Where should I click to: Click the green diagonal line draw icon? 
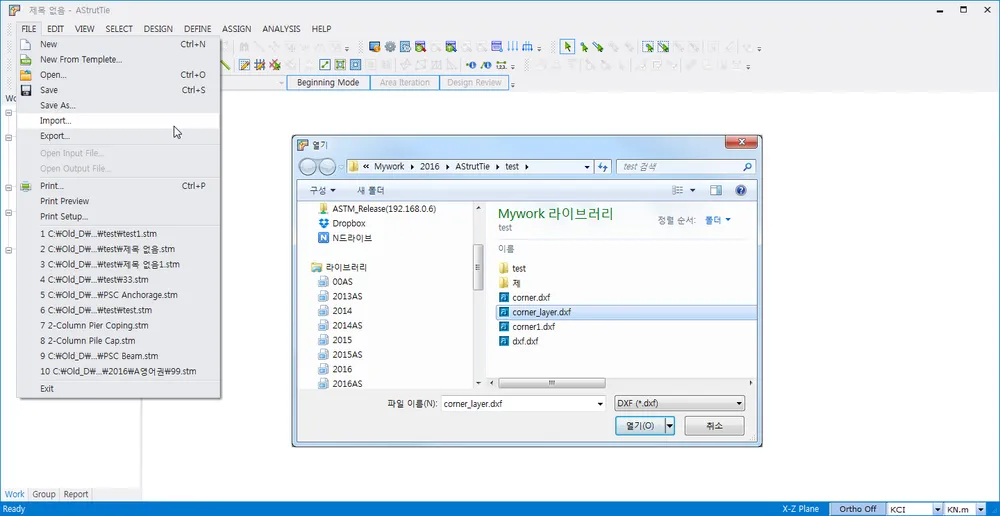click(x=226, y=65)
